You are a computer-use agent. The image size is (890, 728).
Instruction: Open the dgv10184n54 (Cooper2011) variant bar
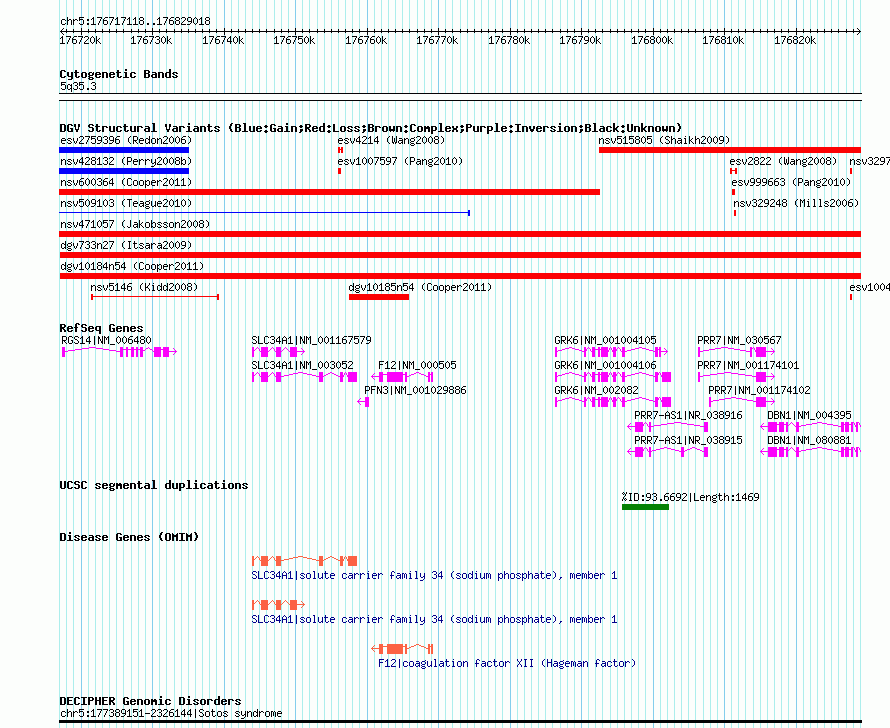pos(460,276)
